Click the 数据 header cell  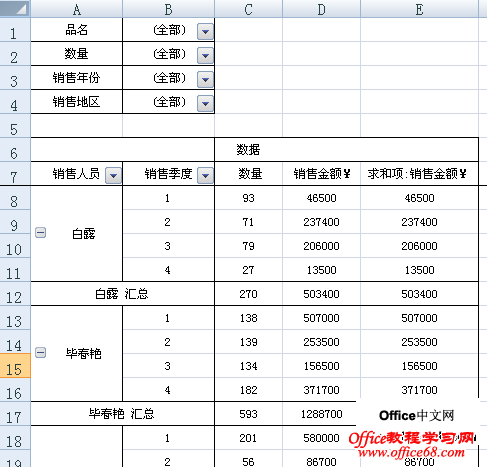[248, 150]
